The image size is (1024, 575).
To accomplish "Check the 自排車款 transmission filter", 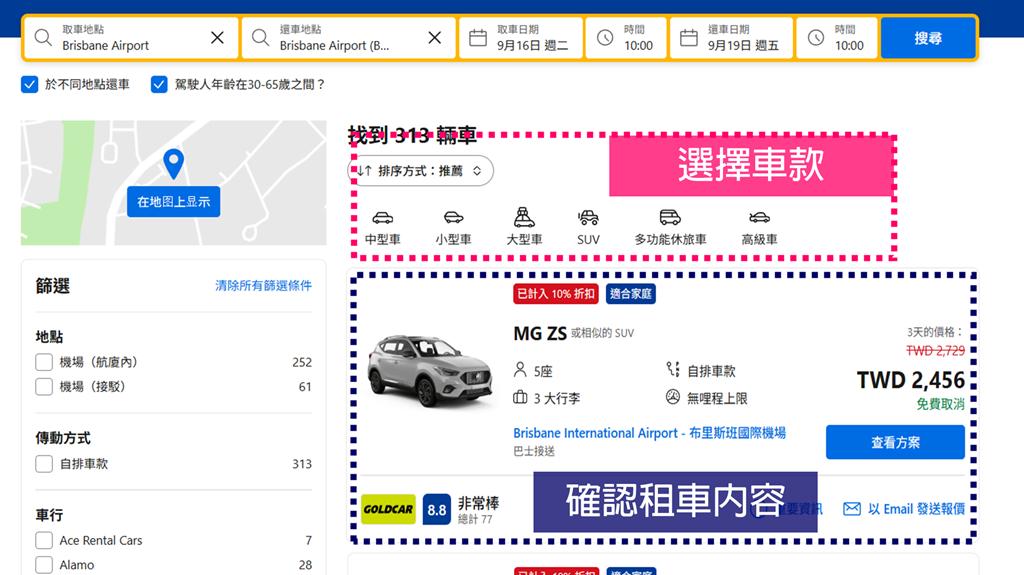I will [44, 464].
